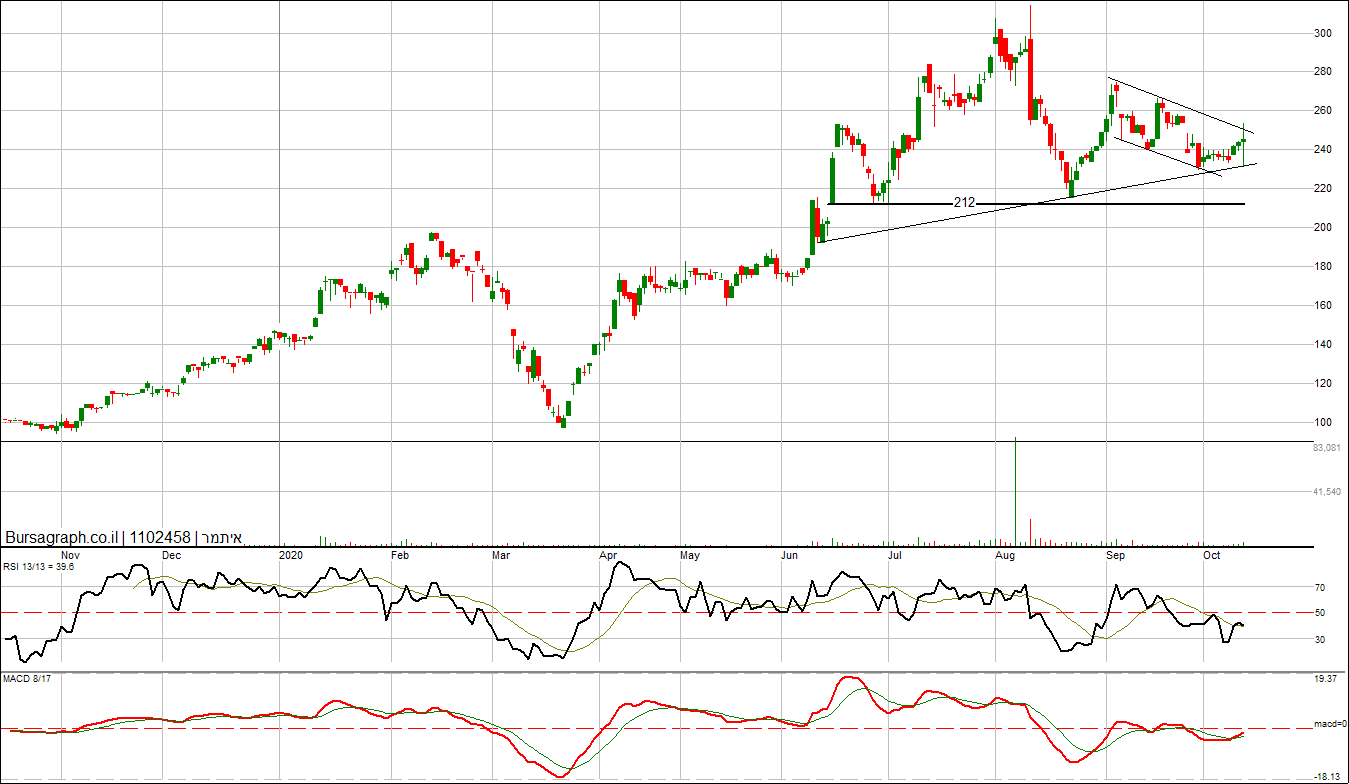1349x784 pixels.
Task: Click the 2020 year label on the time axis
Action: pos(290,554)
